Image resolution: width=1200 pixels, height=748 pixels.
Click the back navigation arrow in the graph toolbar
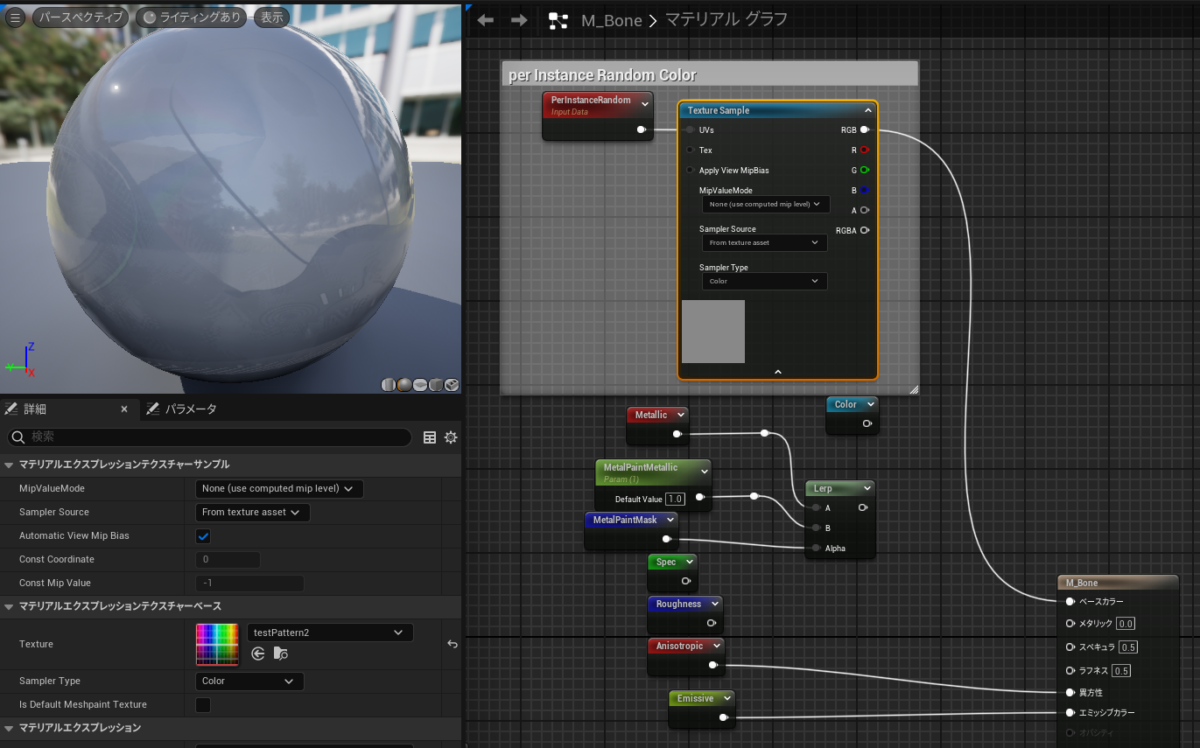pos(485,20)
